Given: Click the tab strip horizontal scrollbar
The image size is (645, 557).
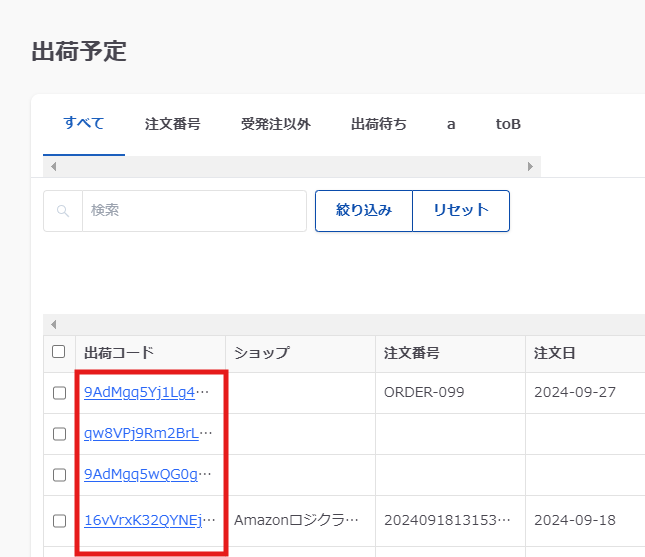Looking at the screenshot, I should pyautogui.click(x=290, y=166).
